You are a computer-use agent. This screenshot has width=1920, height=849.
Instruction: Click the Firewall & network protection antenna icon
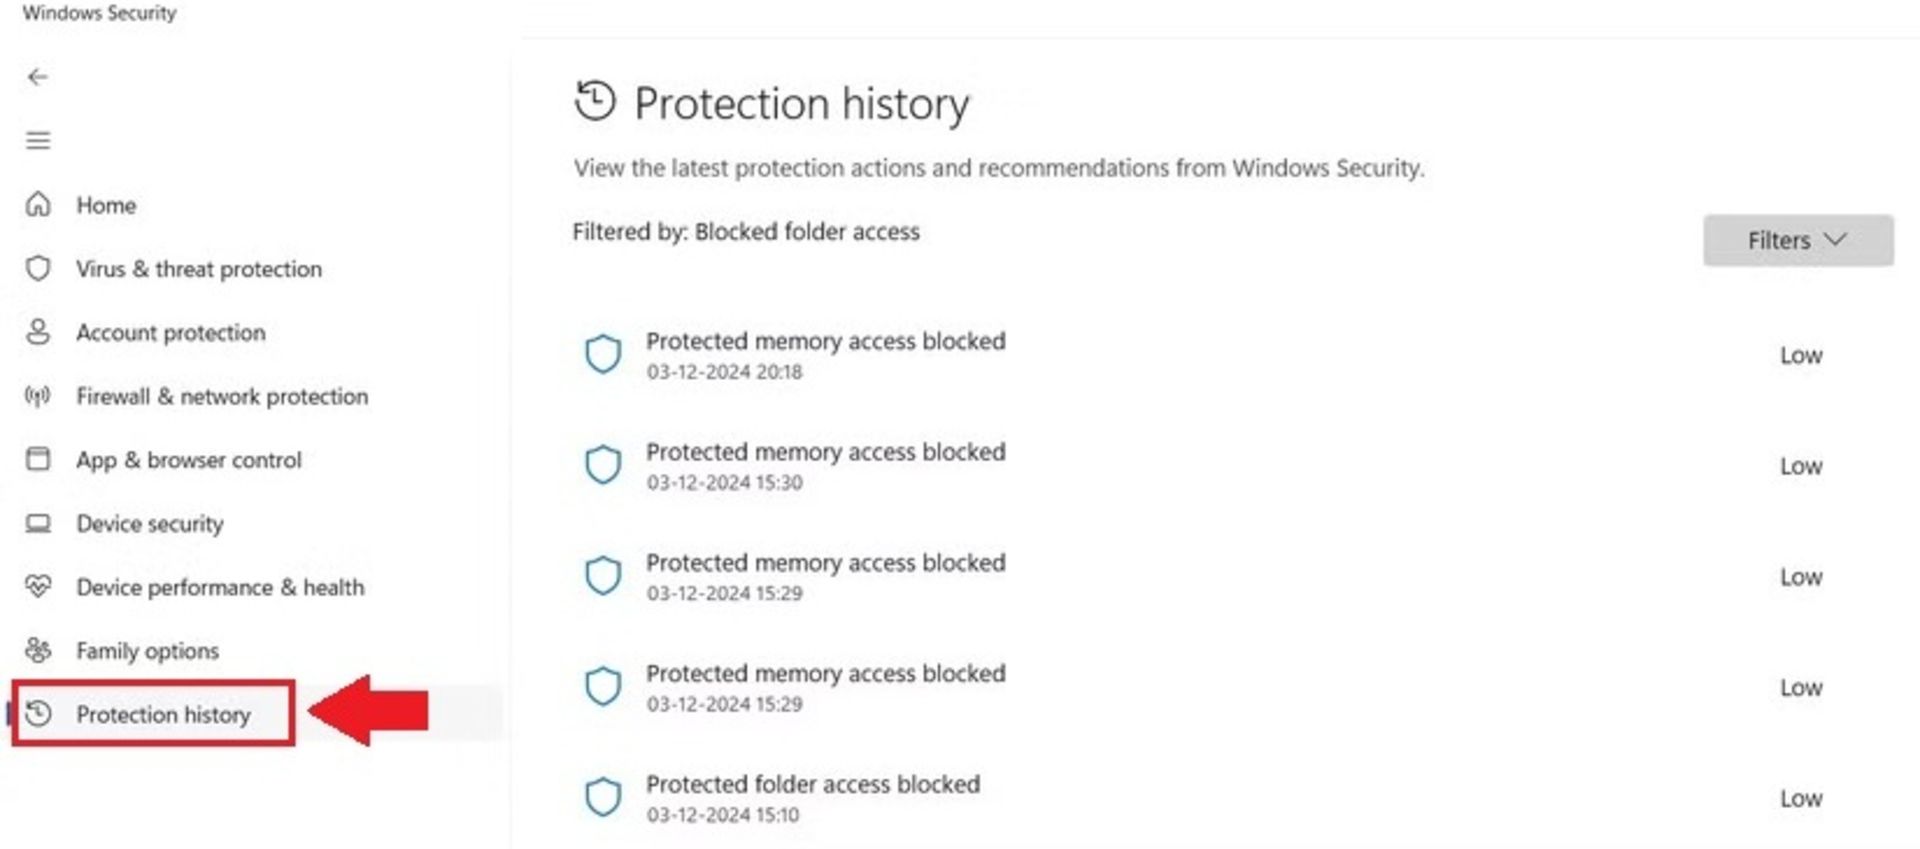(38, 396)
